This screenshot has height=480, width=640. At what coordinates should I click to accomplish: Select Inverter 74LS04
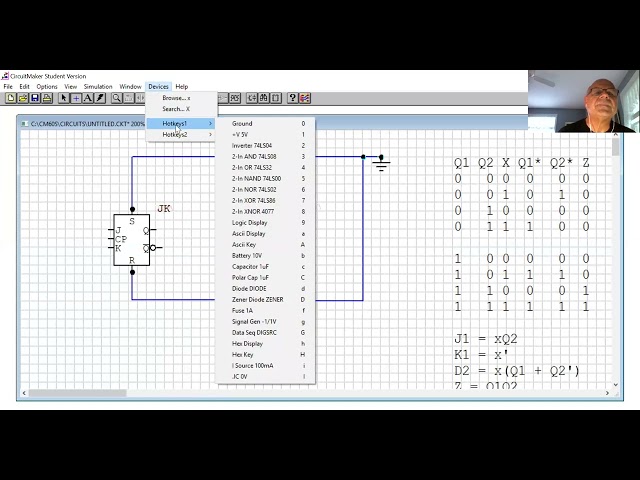266,145
